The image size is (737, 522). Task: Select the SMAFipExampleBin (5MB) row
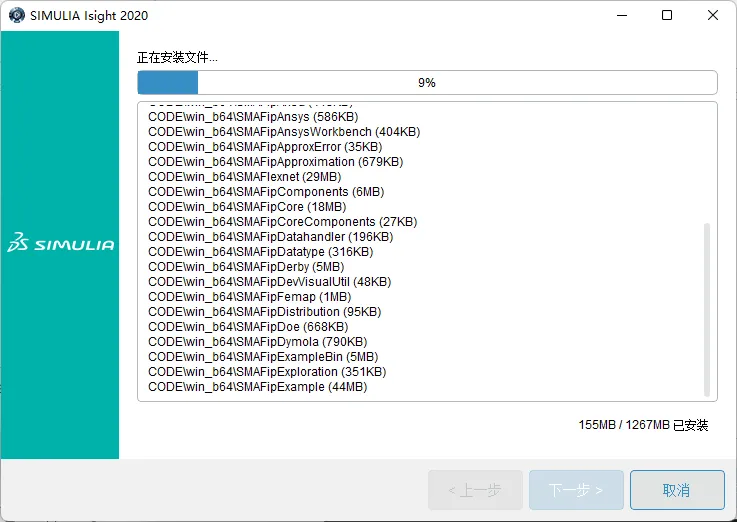click(263, 357)
